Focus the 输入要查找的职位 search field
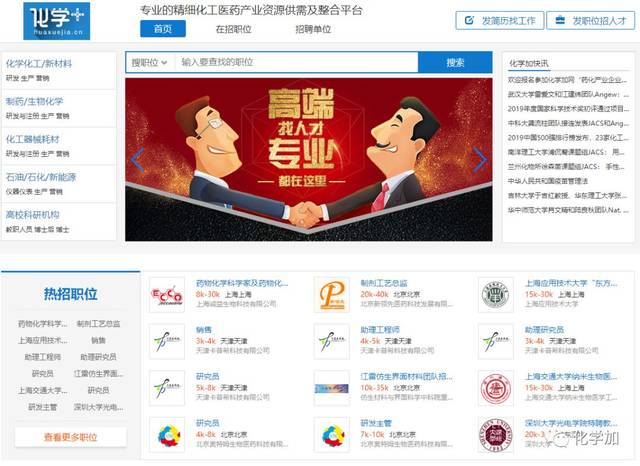The height and width of the screenshot is (466, 640). tap(296, 62)
